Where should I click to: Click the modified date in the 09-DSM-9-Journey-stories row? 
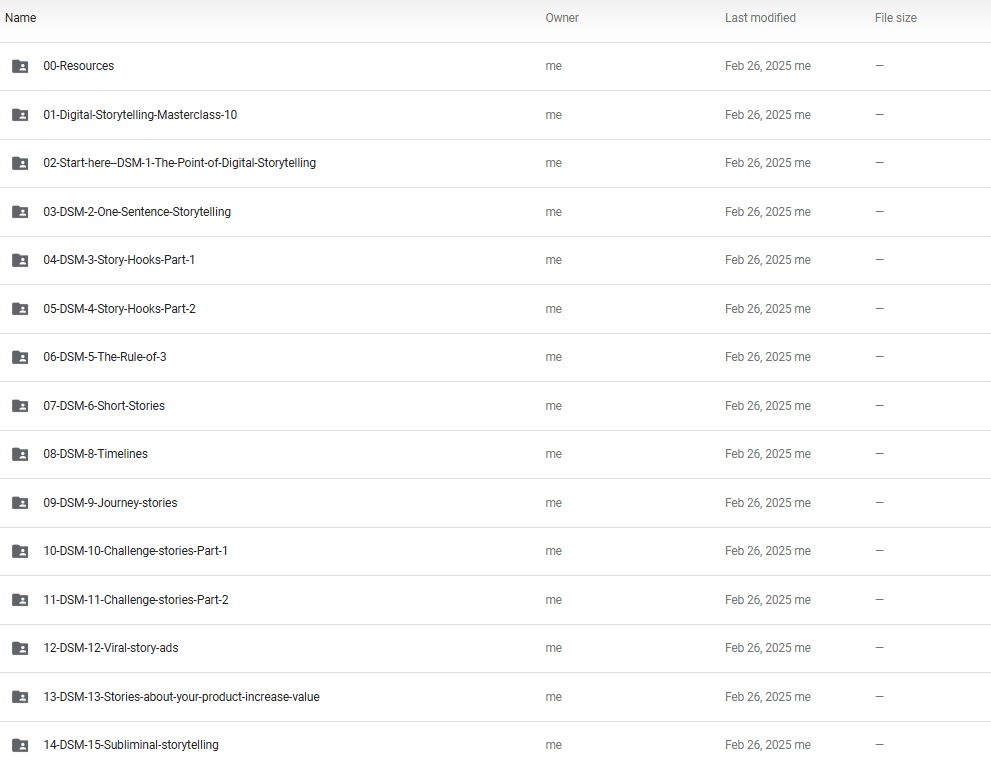767,502
